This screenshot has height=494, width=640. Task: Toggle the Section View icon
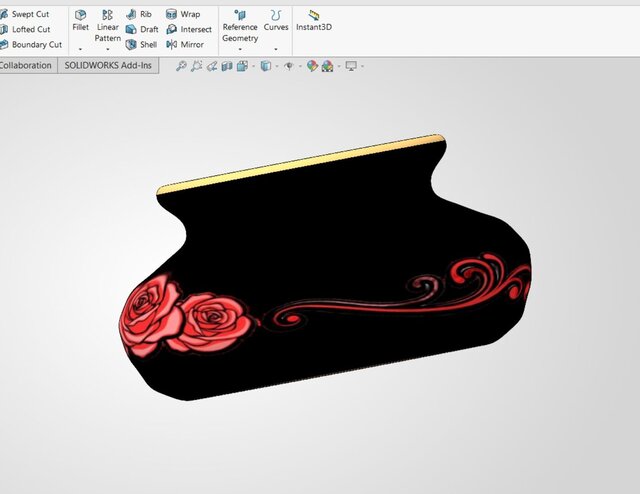click(227, 66)
